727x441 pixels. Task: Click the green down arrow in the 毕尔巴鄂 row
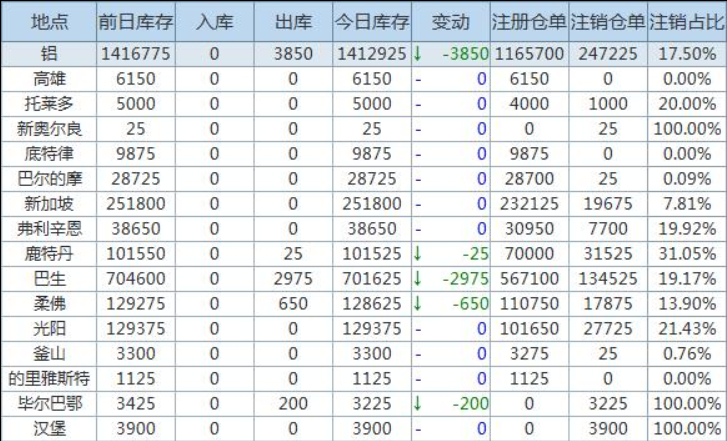click(x=417, y=403)
